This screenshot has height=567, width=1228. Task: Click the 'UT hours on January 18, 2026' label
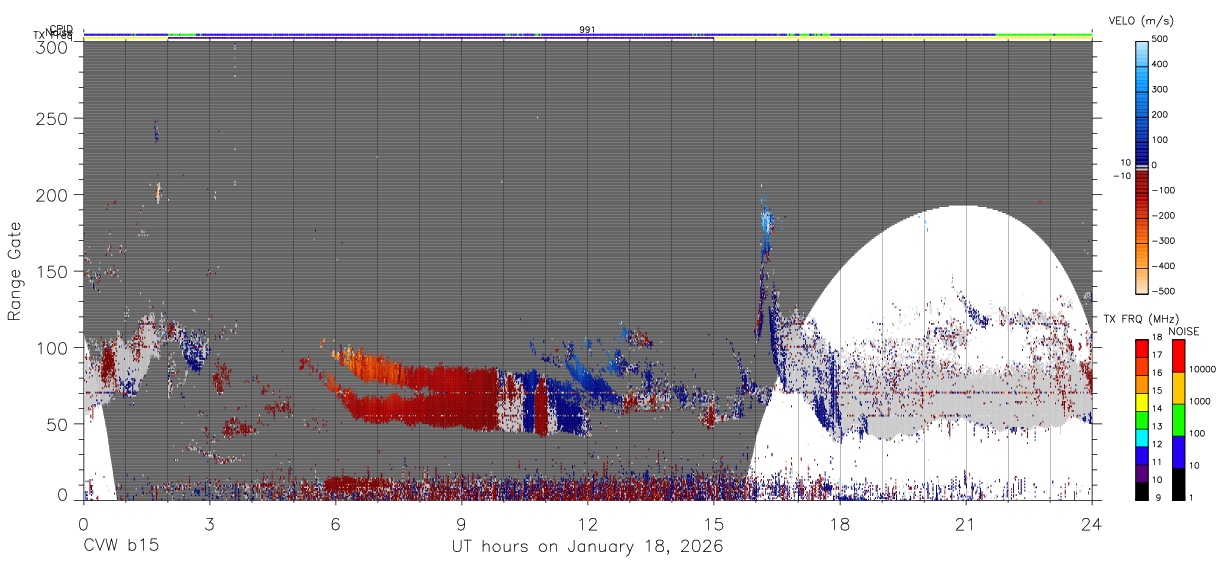[586, 549]
